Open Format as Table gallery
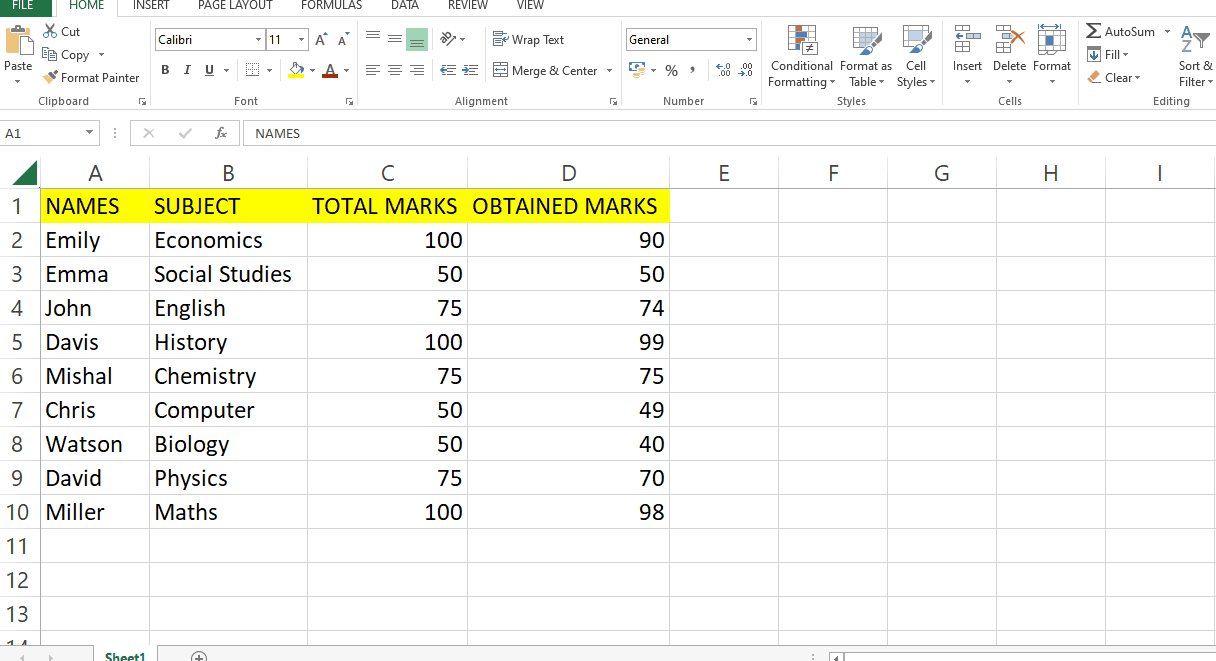Image resolution: width=1216 pixels, height=661 pixels. pyautogui.click(x=866, y=57)
